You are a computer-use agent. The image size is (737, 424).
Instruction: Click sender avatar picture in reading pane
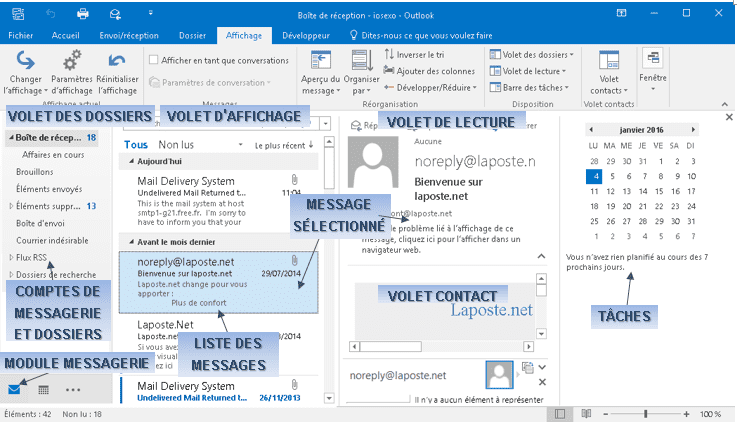373,162
